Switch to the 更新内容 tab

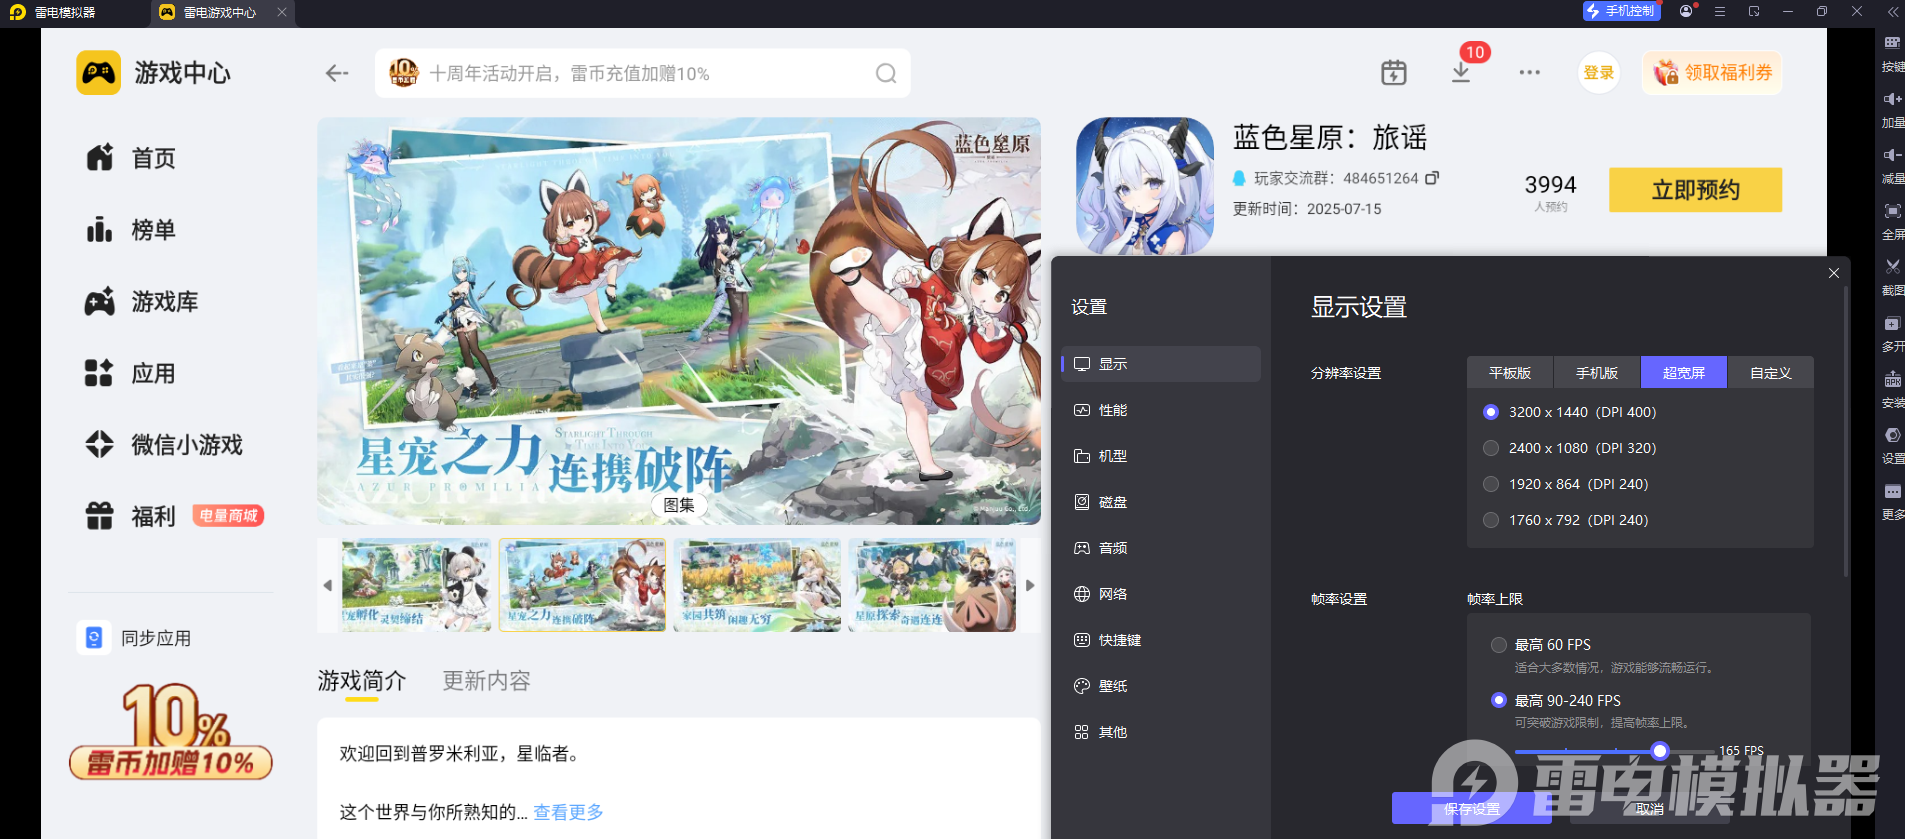pos(487,681)
